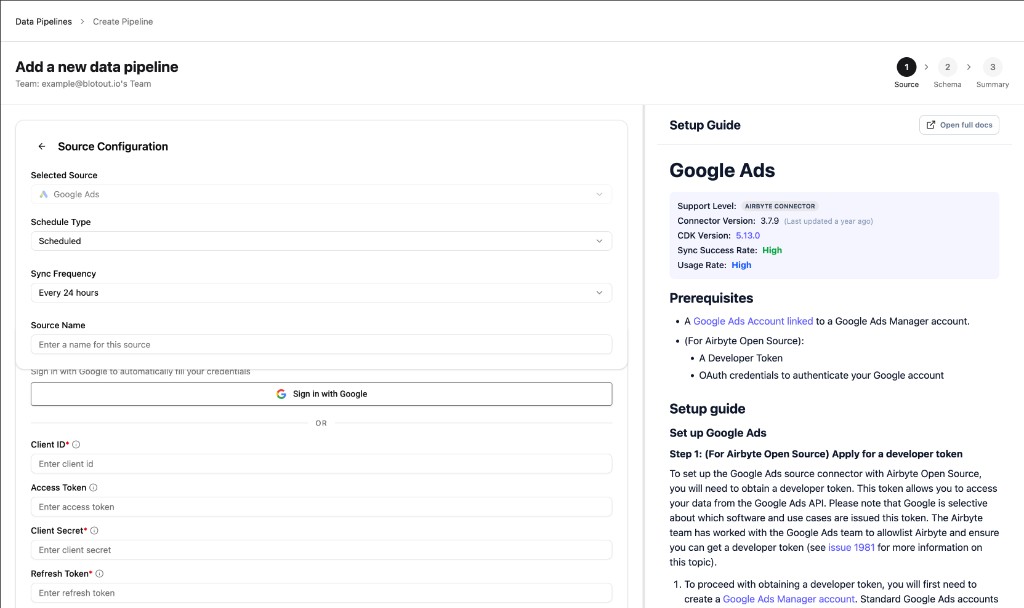Open the CDK Version 5.13.0 link

click(748, 236)
